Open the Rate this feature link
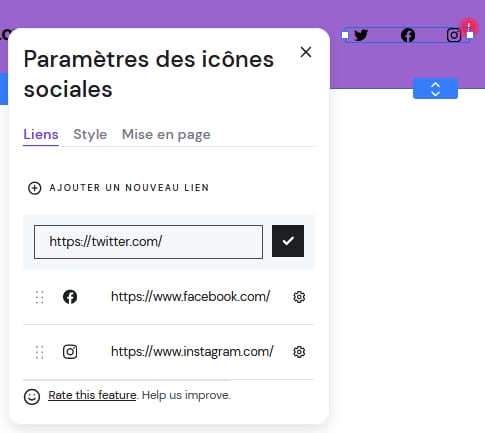 click(x=92, y=395)
